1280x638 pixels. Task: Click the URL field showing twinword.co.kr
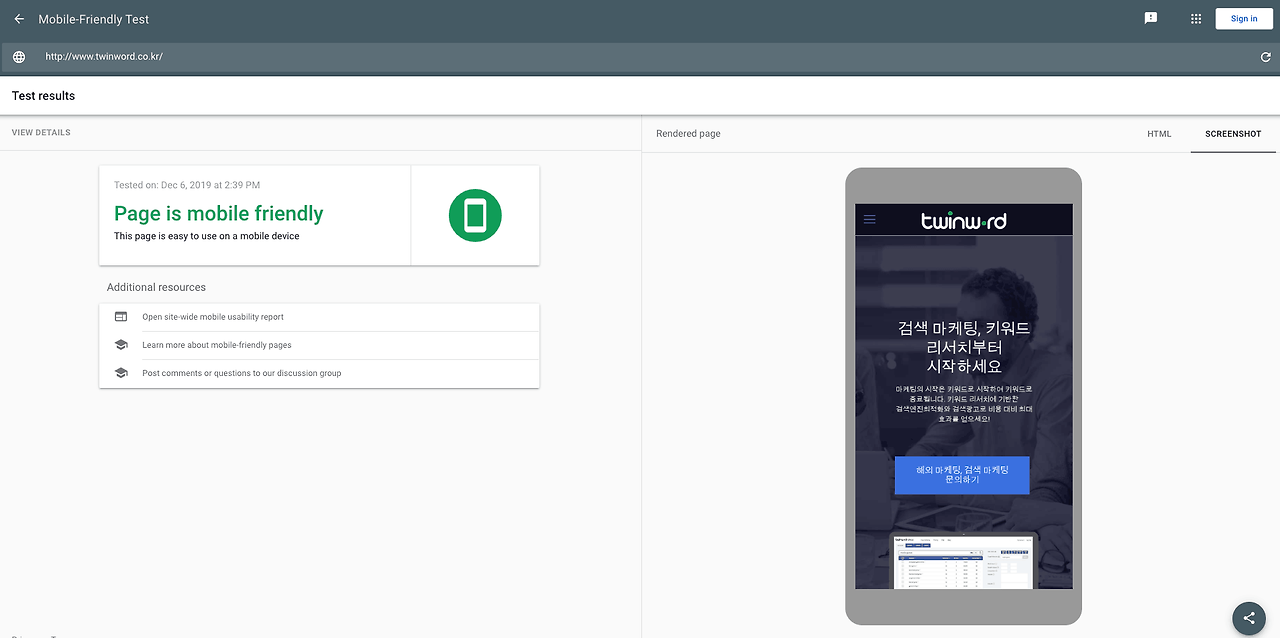click(x=104, y=56)
